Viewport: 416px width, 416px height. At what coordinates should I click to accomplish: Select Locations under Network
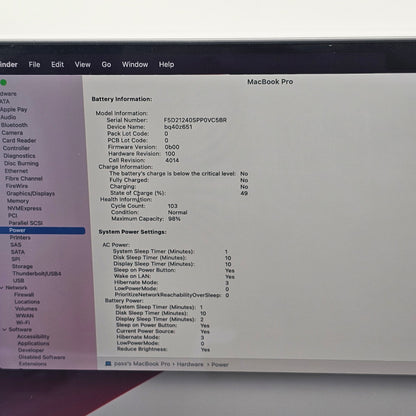pyautogui.click(x=27, y=302)
